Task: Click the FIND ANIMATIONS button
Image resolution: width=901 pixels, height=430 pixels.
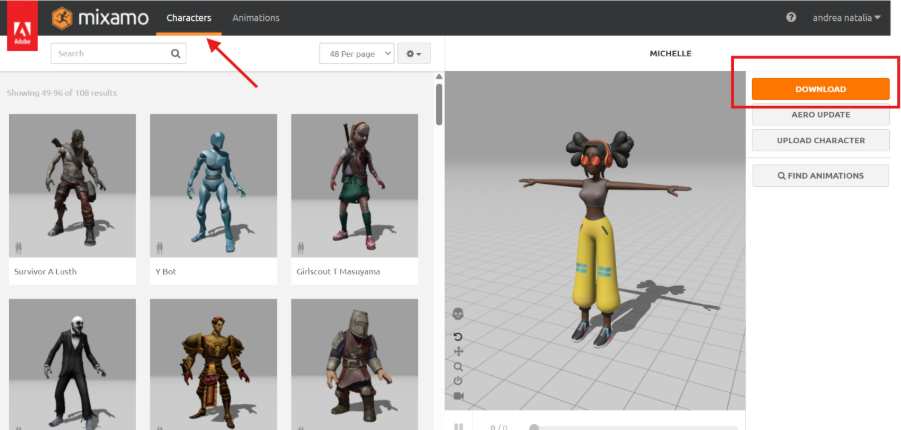Action: point(821,176)
